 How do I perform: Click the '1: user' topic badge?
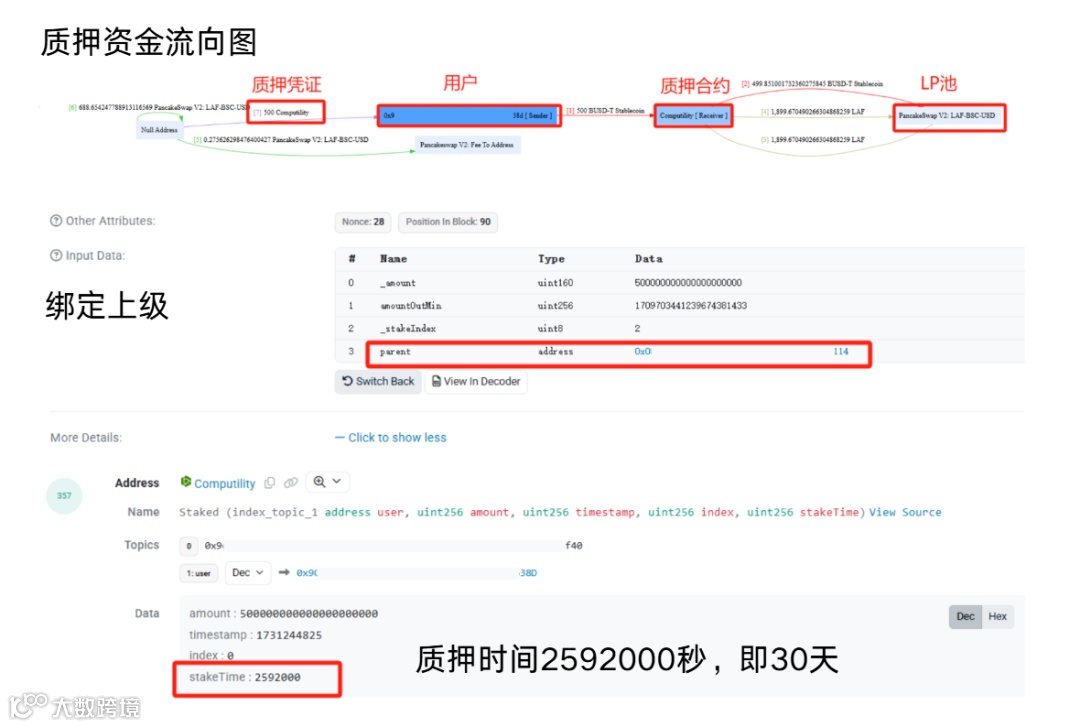[198, 573]
